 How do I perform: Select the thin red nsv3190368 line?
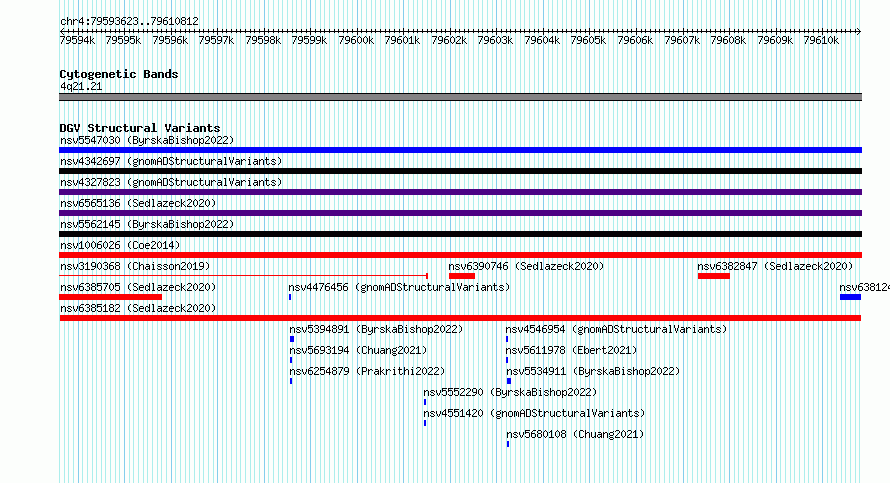click(244, 276)
